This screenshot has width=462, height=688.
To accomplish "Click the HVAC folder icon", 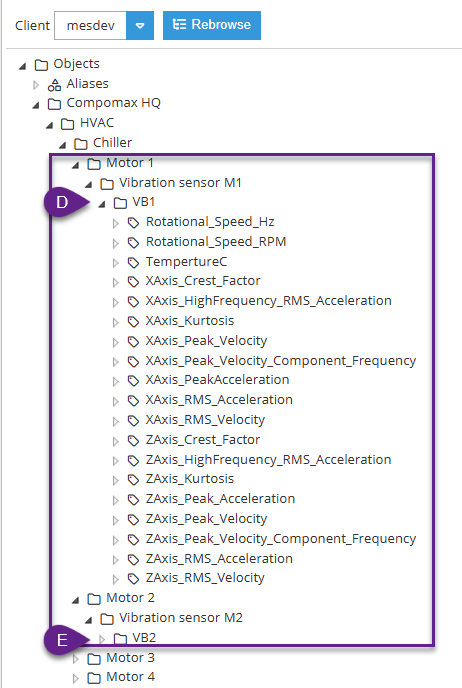I will click(x=68, y=124).
